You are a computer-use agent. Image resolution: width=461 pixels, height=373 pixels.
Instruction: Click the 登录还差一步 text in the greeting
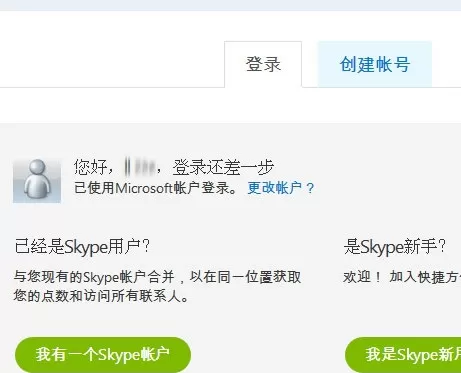point(223,167)
